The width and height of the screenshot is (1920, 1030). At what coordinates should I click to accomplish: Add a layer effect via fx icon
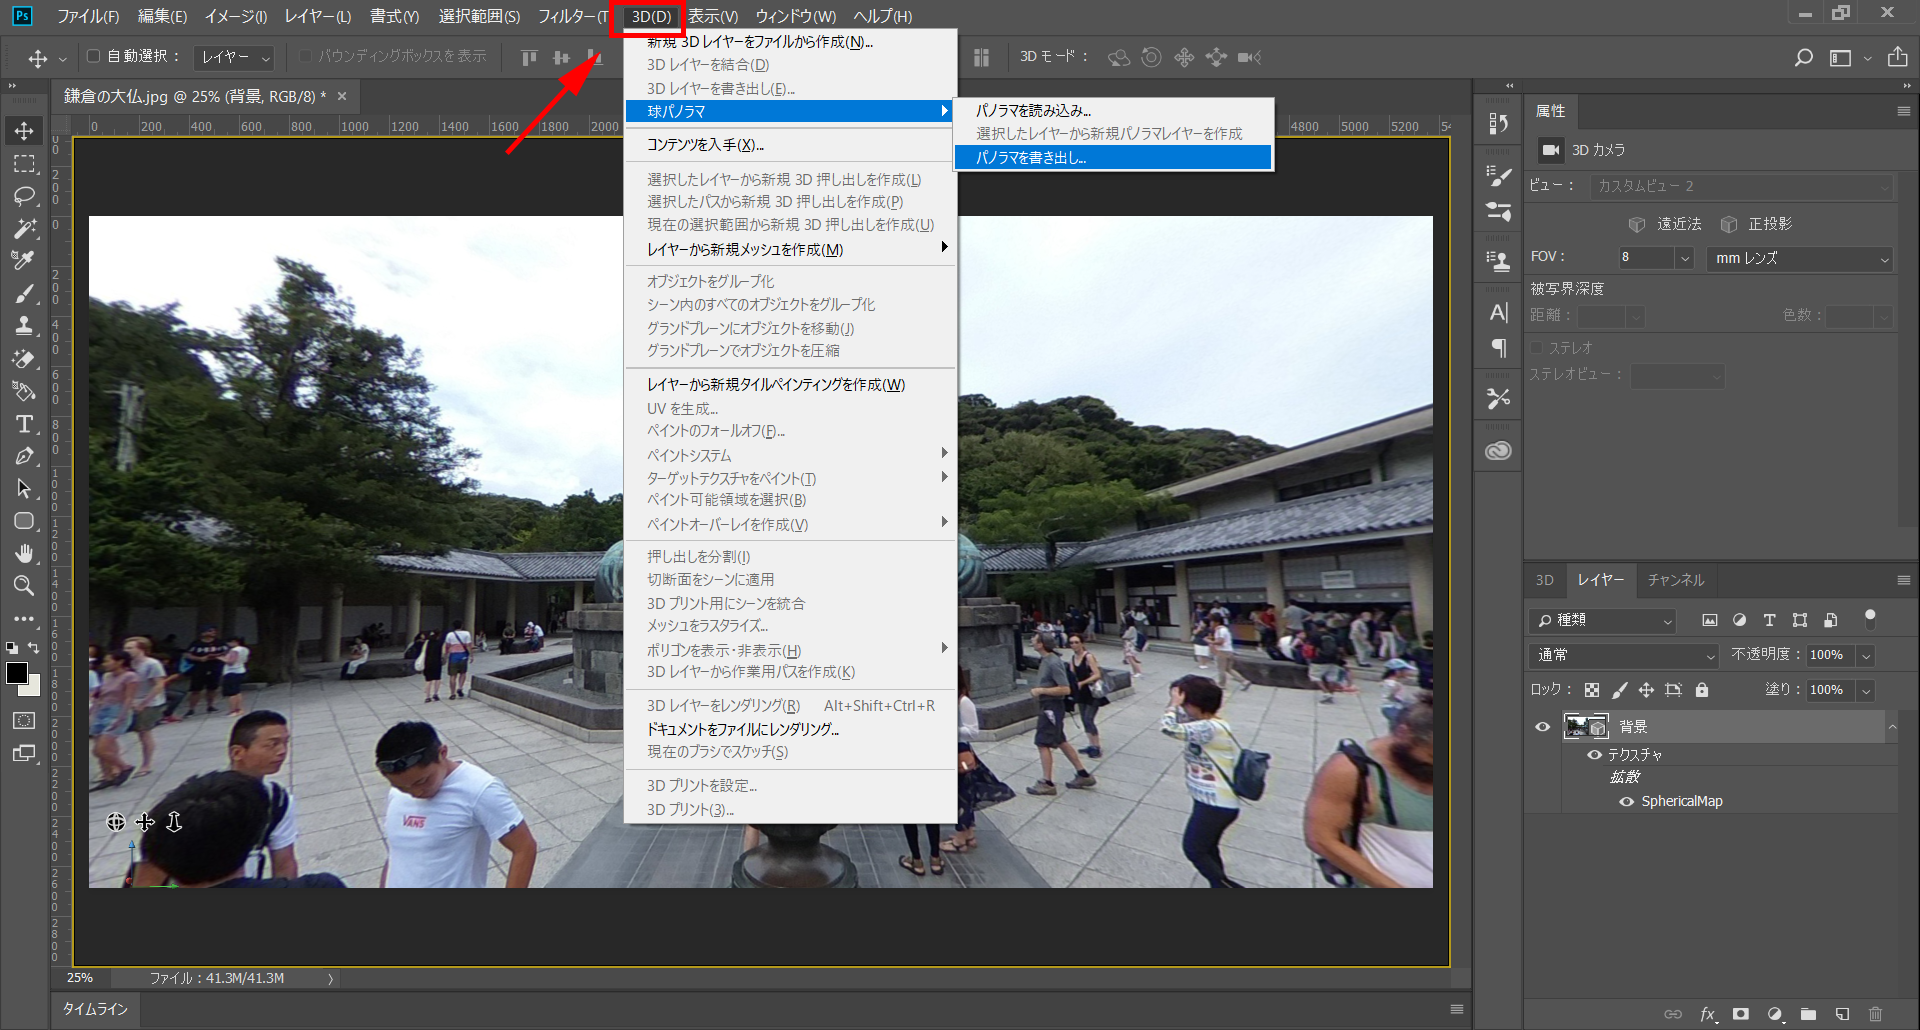point(1708,1013)
